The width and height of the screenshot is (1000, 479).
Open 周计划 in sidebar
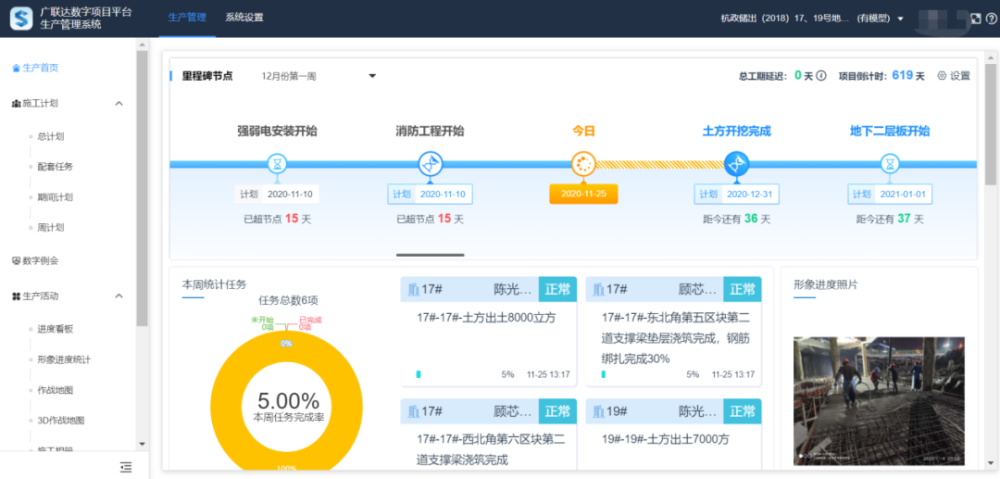51,227
